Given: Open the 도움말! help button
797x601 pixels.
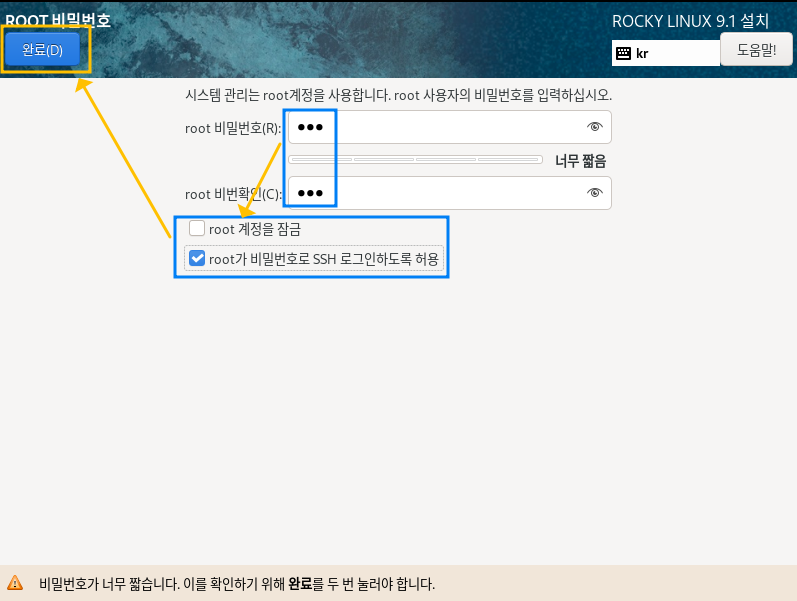Looking at the screenshot, I should 756,49.
